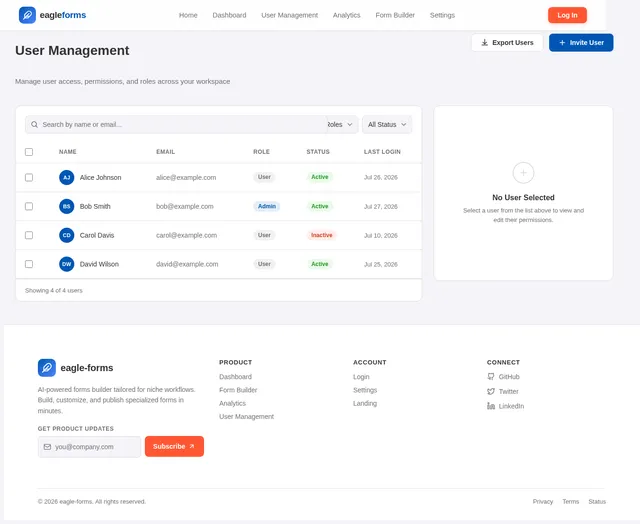The width and height of the screenshot is (640, 524).
Task: Open Dashboard from top navigation
Action: pos(229,15)
